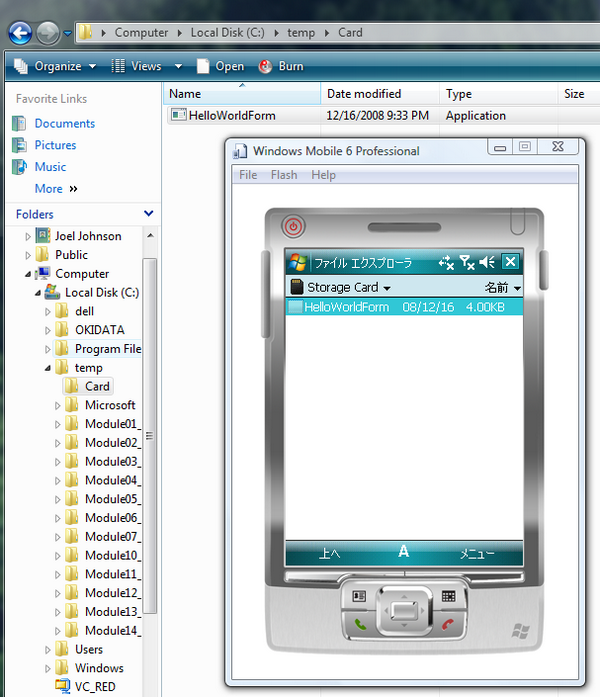Open the 名前 sort dropdown on mobile
600x697 pixels.
tap(502, 288)
